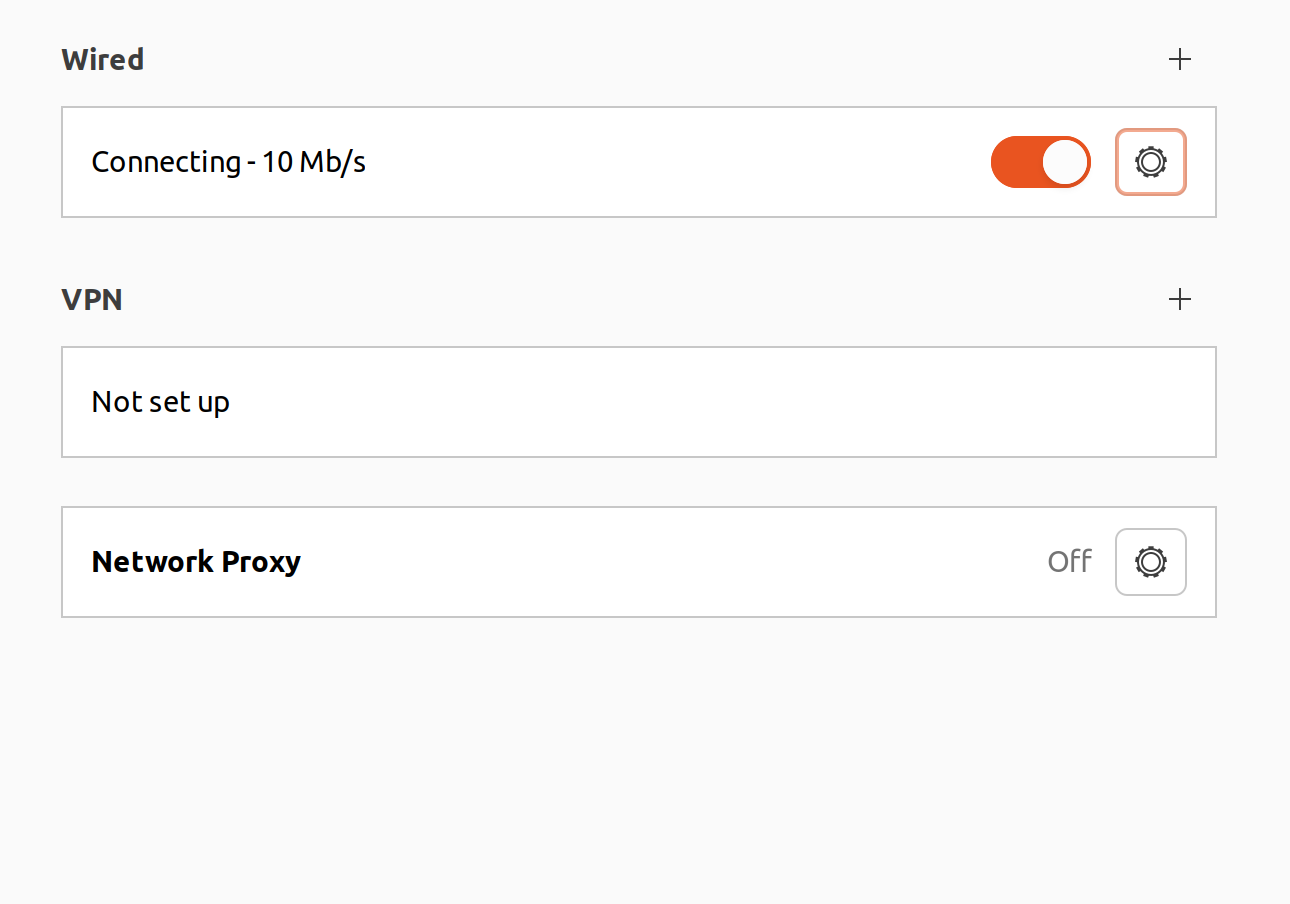Click the "10 Mb/s" speed text

click(x=314, y=162)
